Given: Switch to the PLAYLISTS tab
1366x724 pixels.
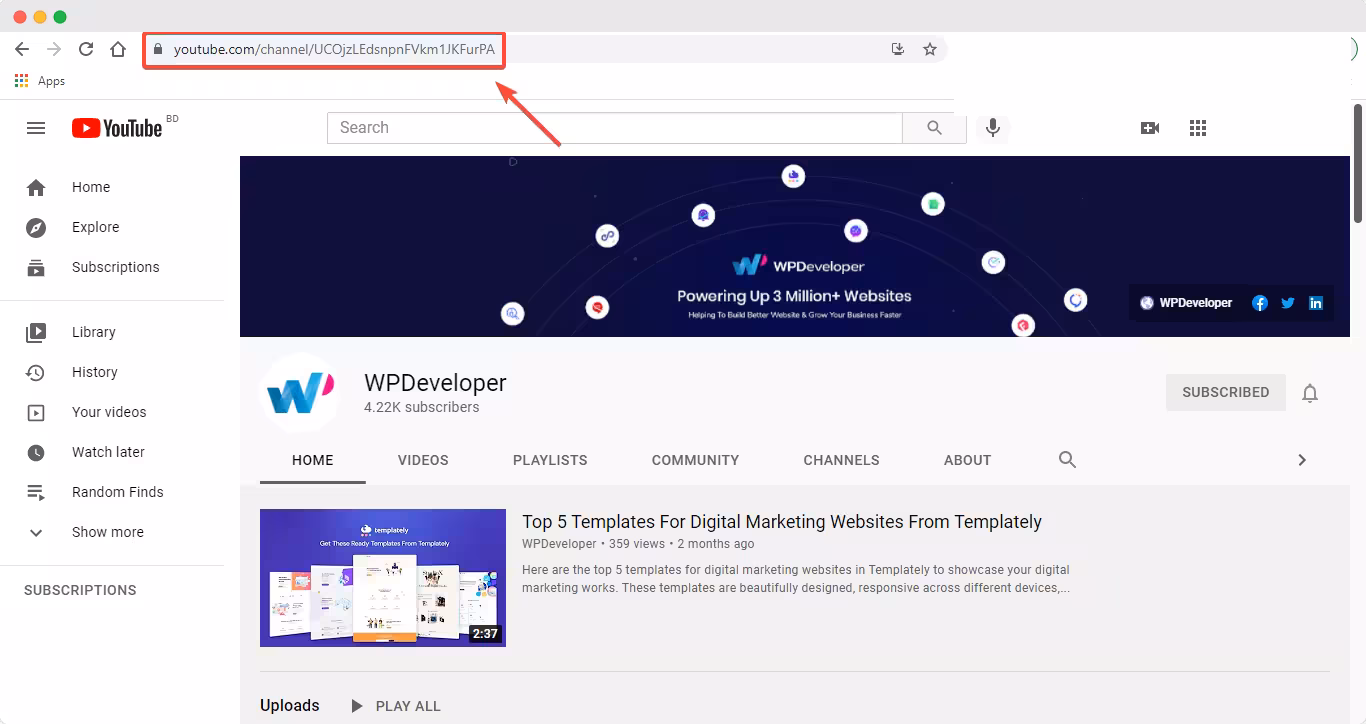Looking at the screenshot, I should (x=550, y=460).
